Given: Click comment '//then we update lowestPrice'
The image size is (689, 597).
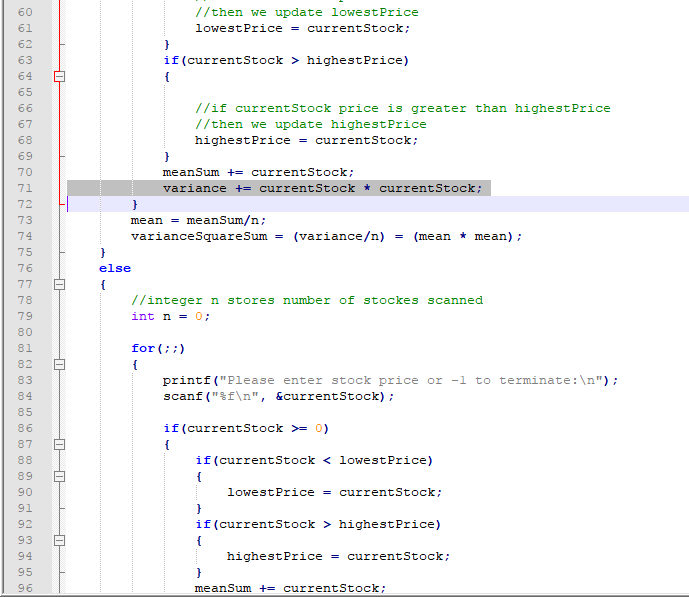Looking at the screenshot, I should click(x=307, y=12).
